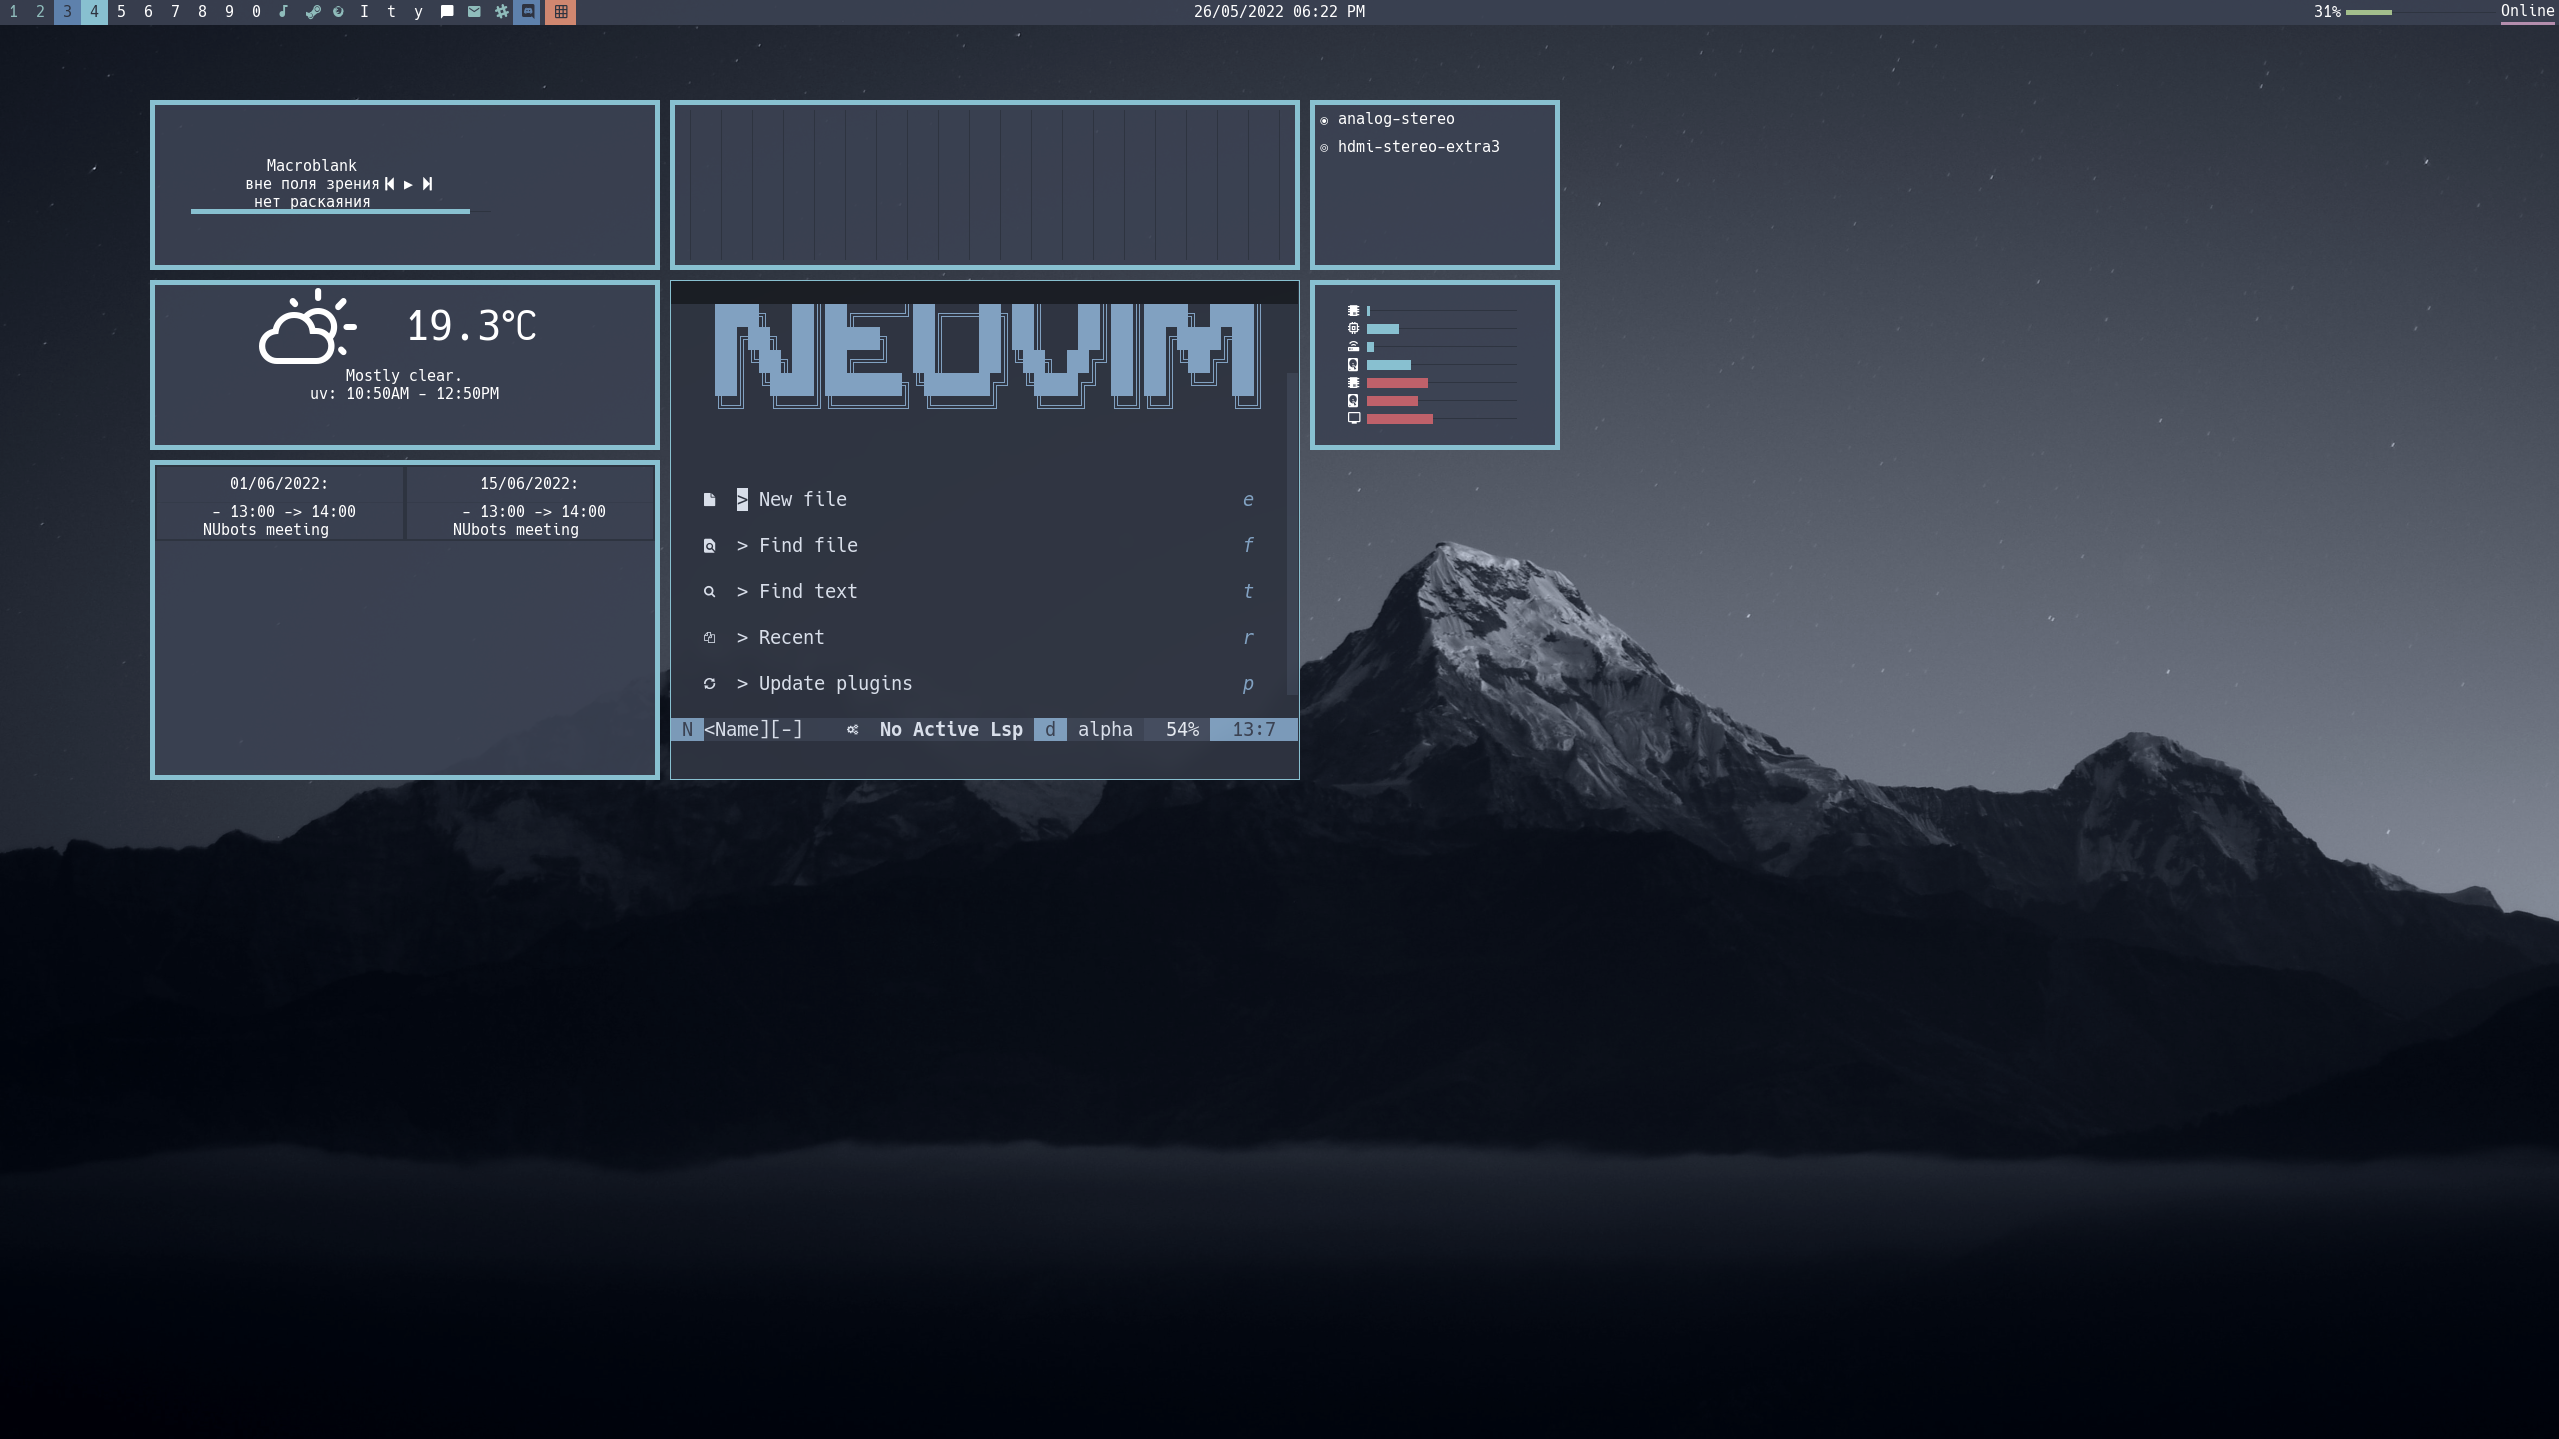Click the magnifier icon beside Find text
2559x1439 pixels.
709,592
